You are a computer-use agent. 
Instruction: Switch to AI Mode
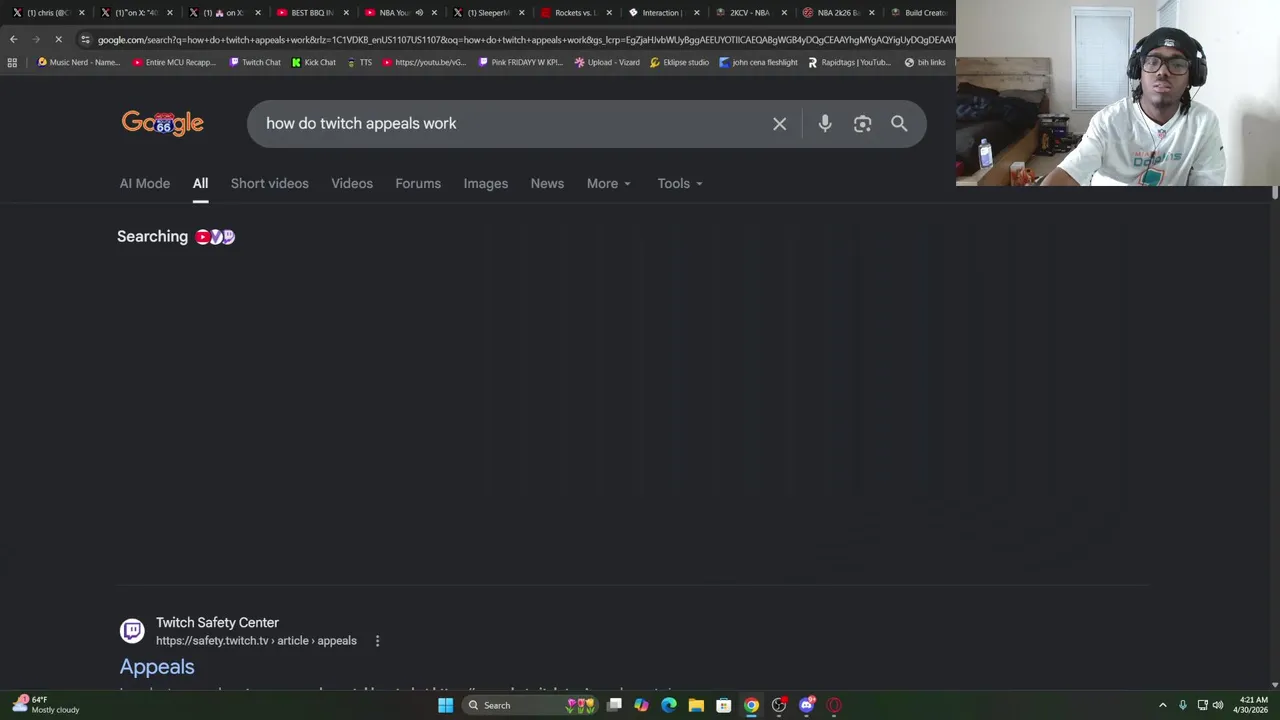(145, 184)
